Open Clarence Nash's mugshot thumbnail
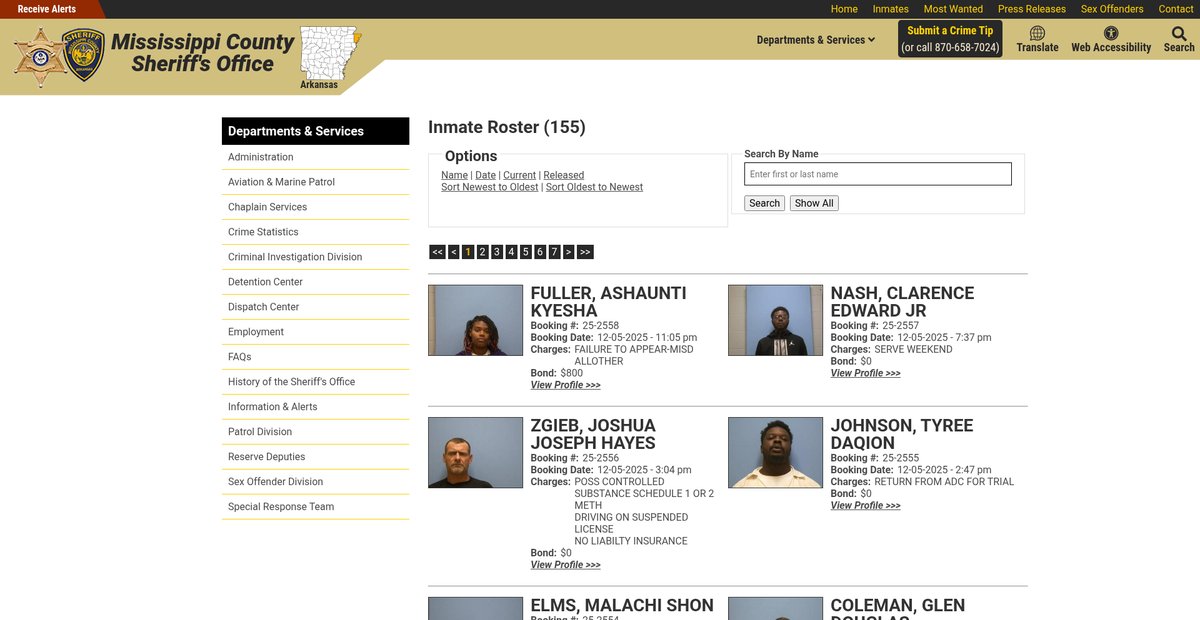The image size is (1200, 620). [x=775, y=320]
